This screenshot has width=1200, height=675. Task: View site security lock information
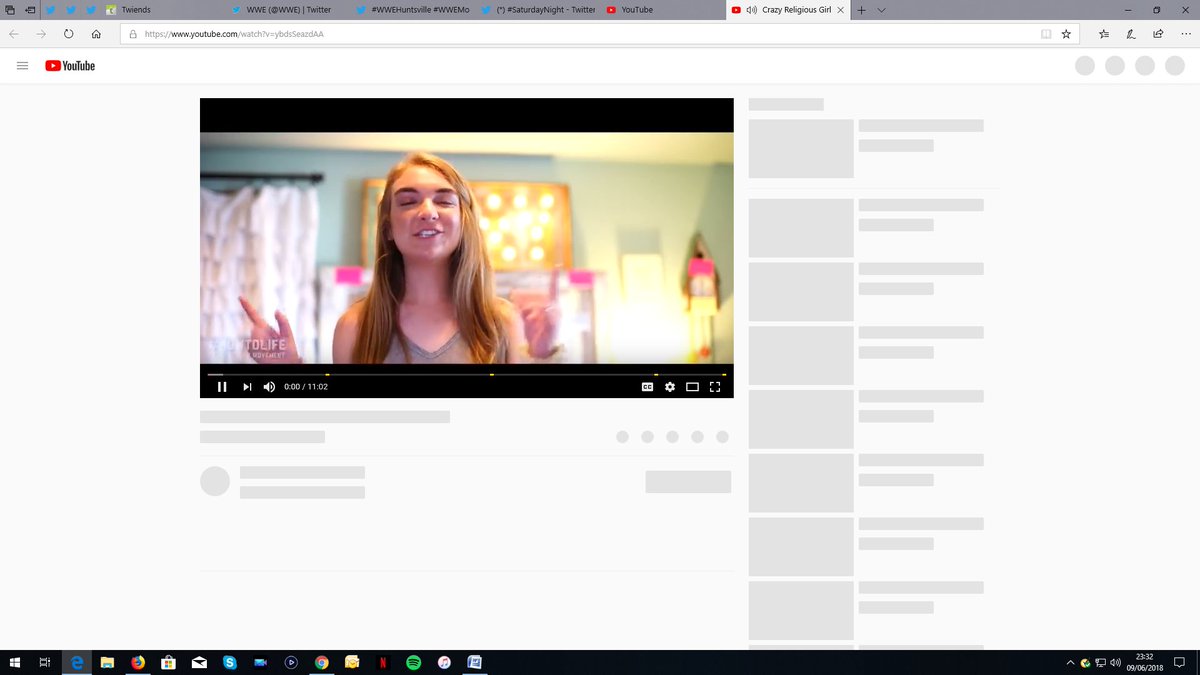[132, 33]
